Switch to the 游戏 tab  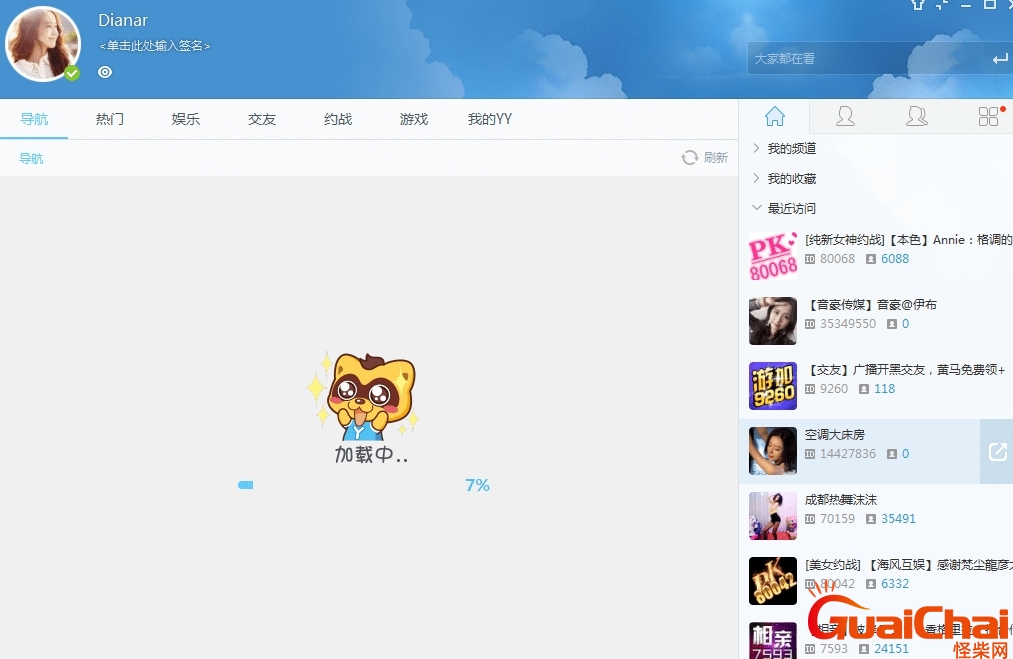(x=413, y=119)
